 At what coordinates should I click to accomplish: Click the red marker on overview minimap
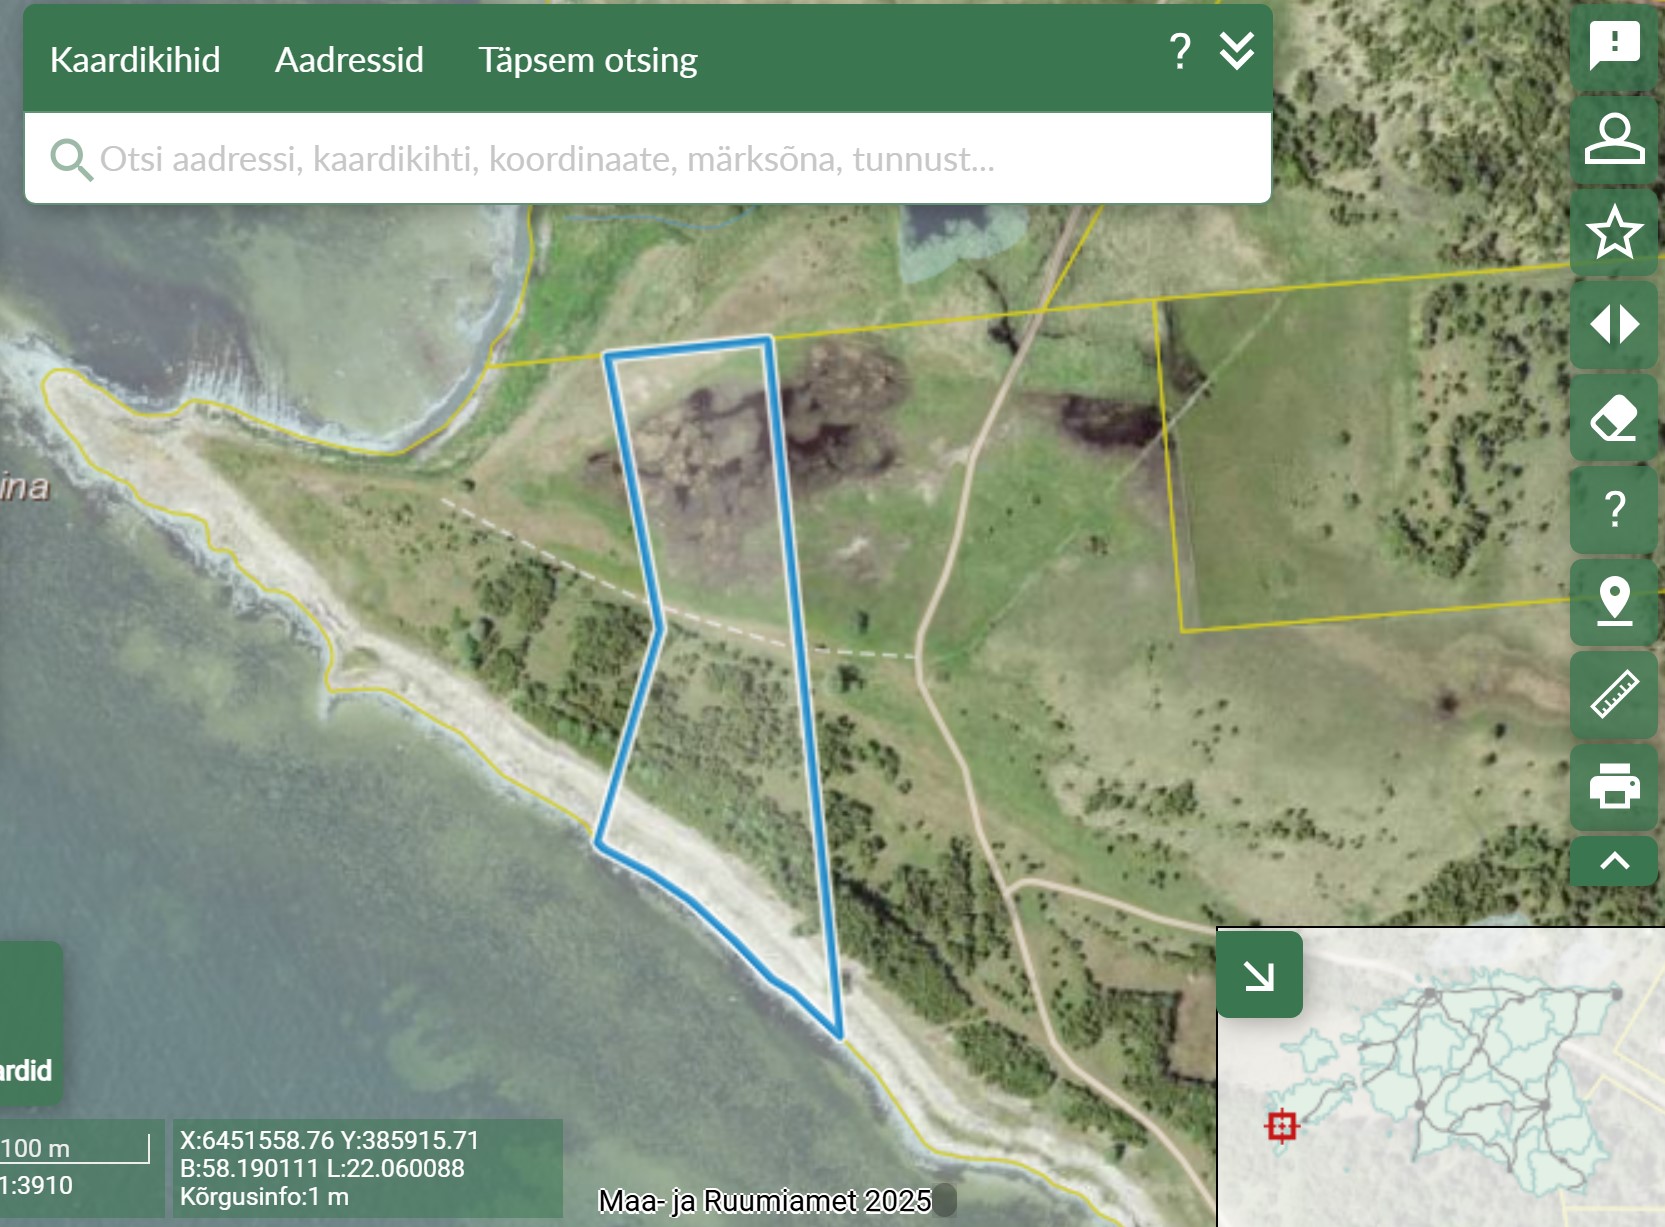1282,1126
